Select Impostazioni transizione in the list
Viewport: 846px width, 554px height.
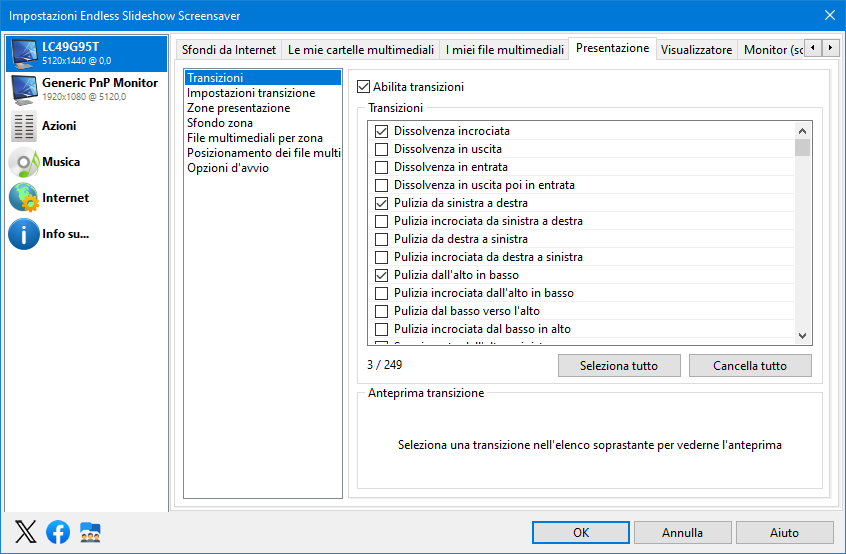263,93
